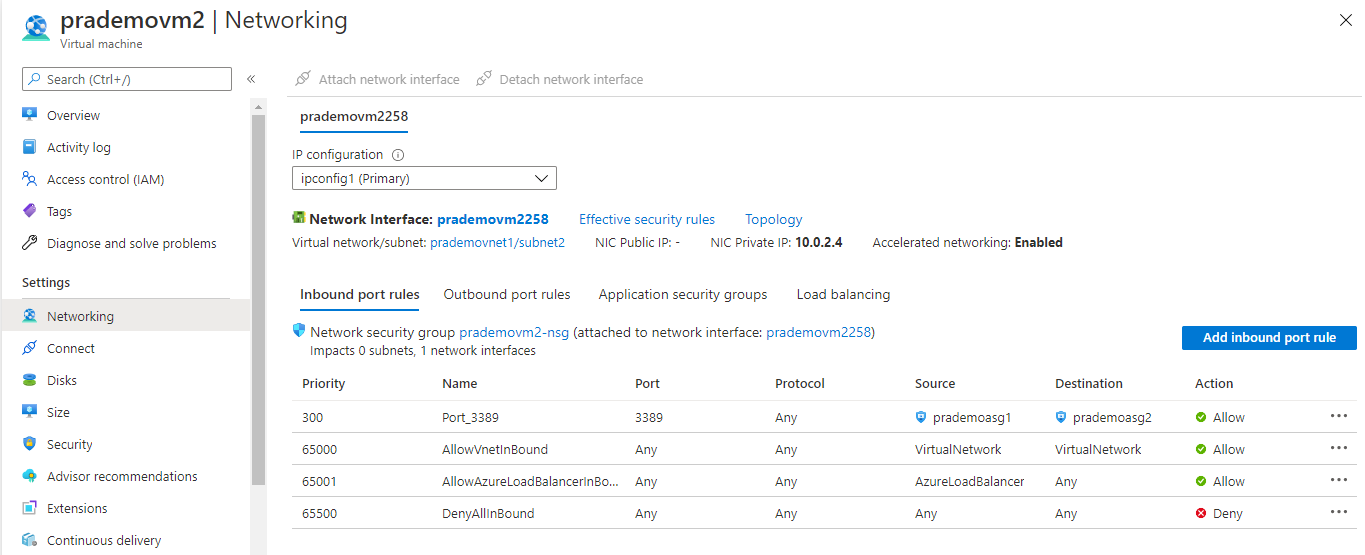
Task: Click the IP configuration info icon
Action: coord(398,155)
